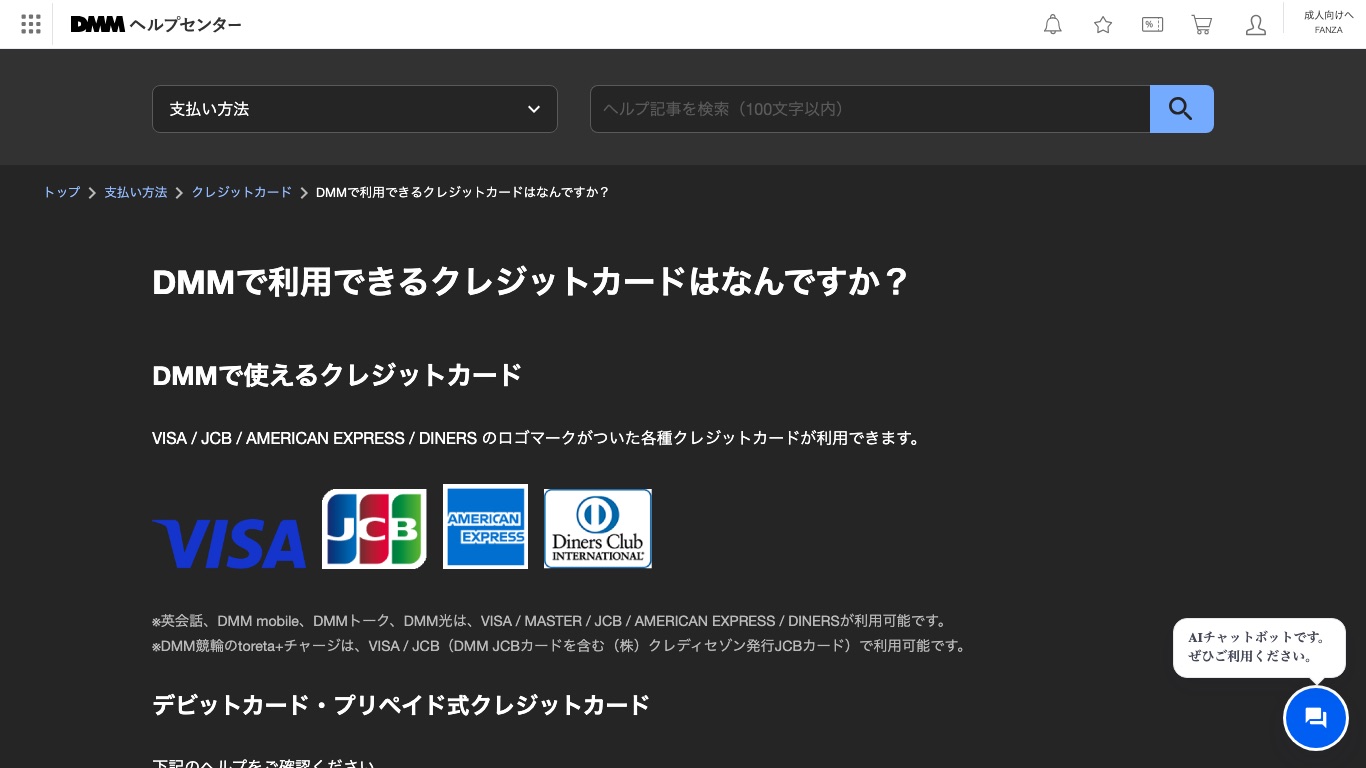Viewport: 1366px width, 768px height.
Task: Click the American Express logo image
Action: pos(485,526)
